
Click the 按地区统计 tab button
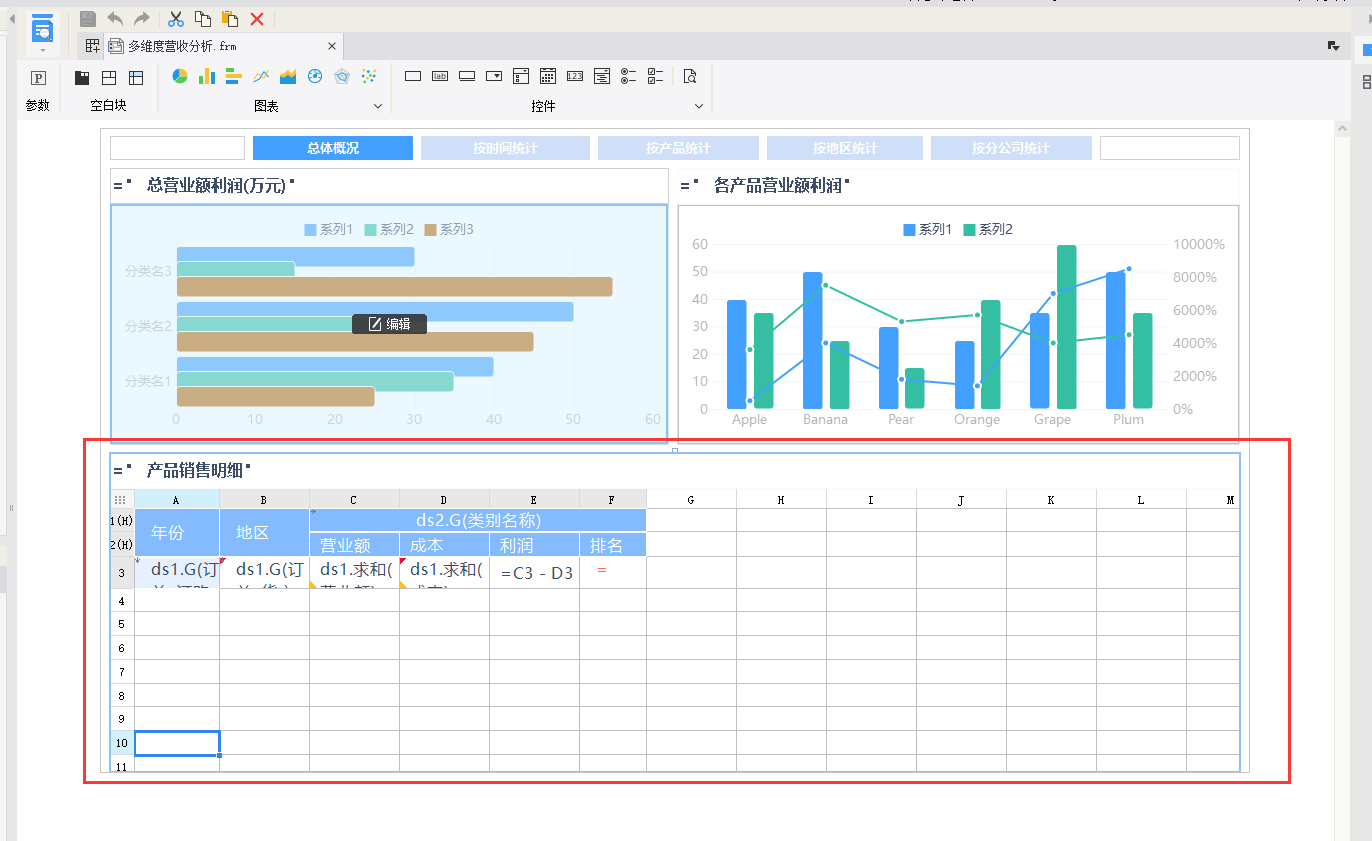845,148
